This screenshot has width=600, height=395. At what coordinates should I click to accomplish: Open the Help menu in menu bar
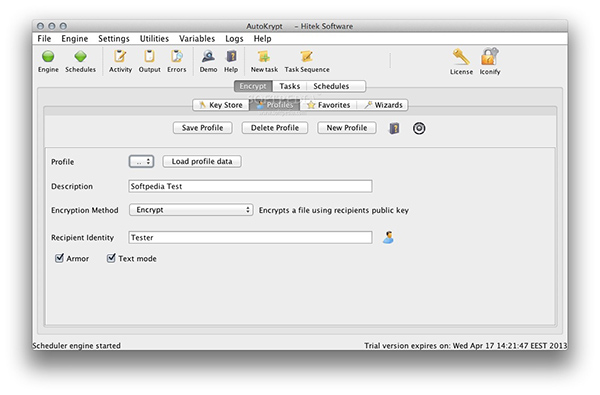tap(262, 39)
